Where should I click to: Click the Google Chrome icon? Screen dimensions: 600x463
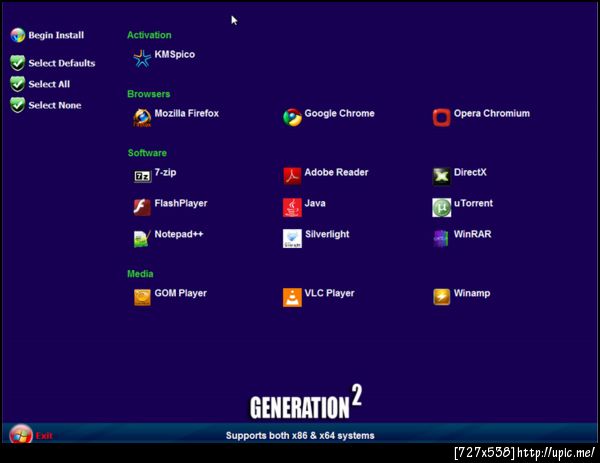click(x=292, y=118)
